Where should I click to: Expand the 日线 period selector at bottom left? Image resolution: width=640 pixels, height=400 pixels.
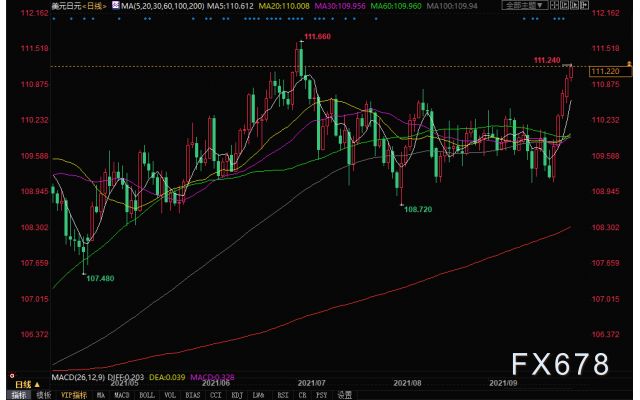tap(24, 382)
